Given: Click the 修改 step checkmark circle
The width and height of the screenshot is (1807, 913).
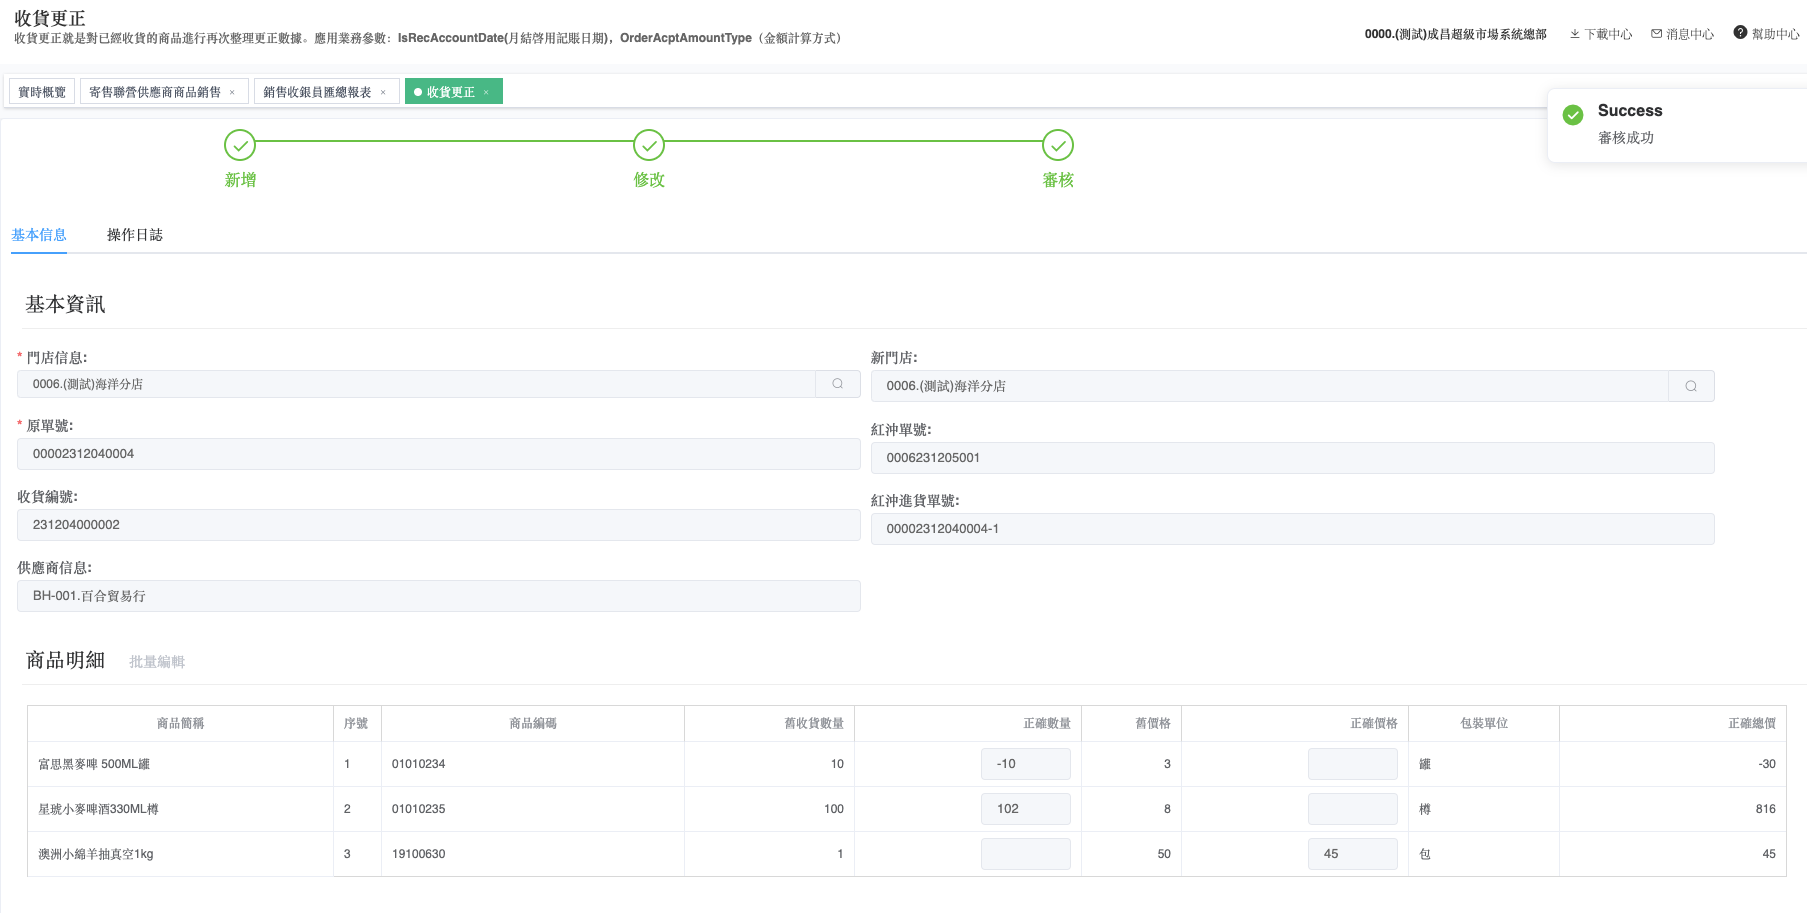Looking at the screenshot, I should (649, 145).
